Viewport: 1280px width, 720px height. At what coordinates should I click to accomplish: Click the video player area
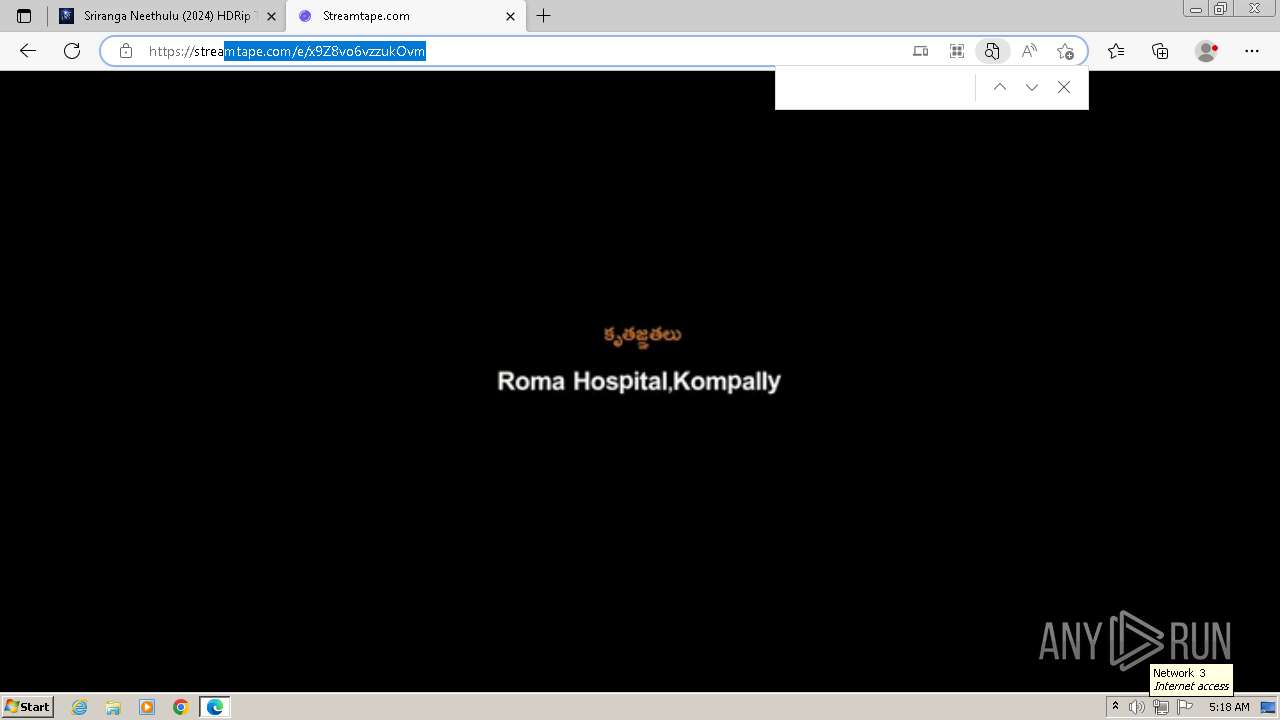640,381
